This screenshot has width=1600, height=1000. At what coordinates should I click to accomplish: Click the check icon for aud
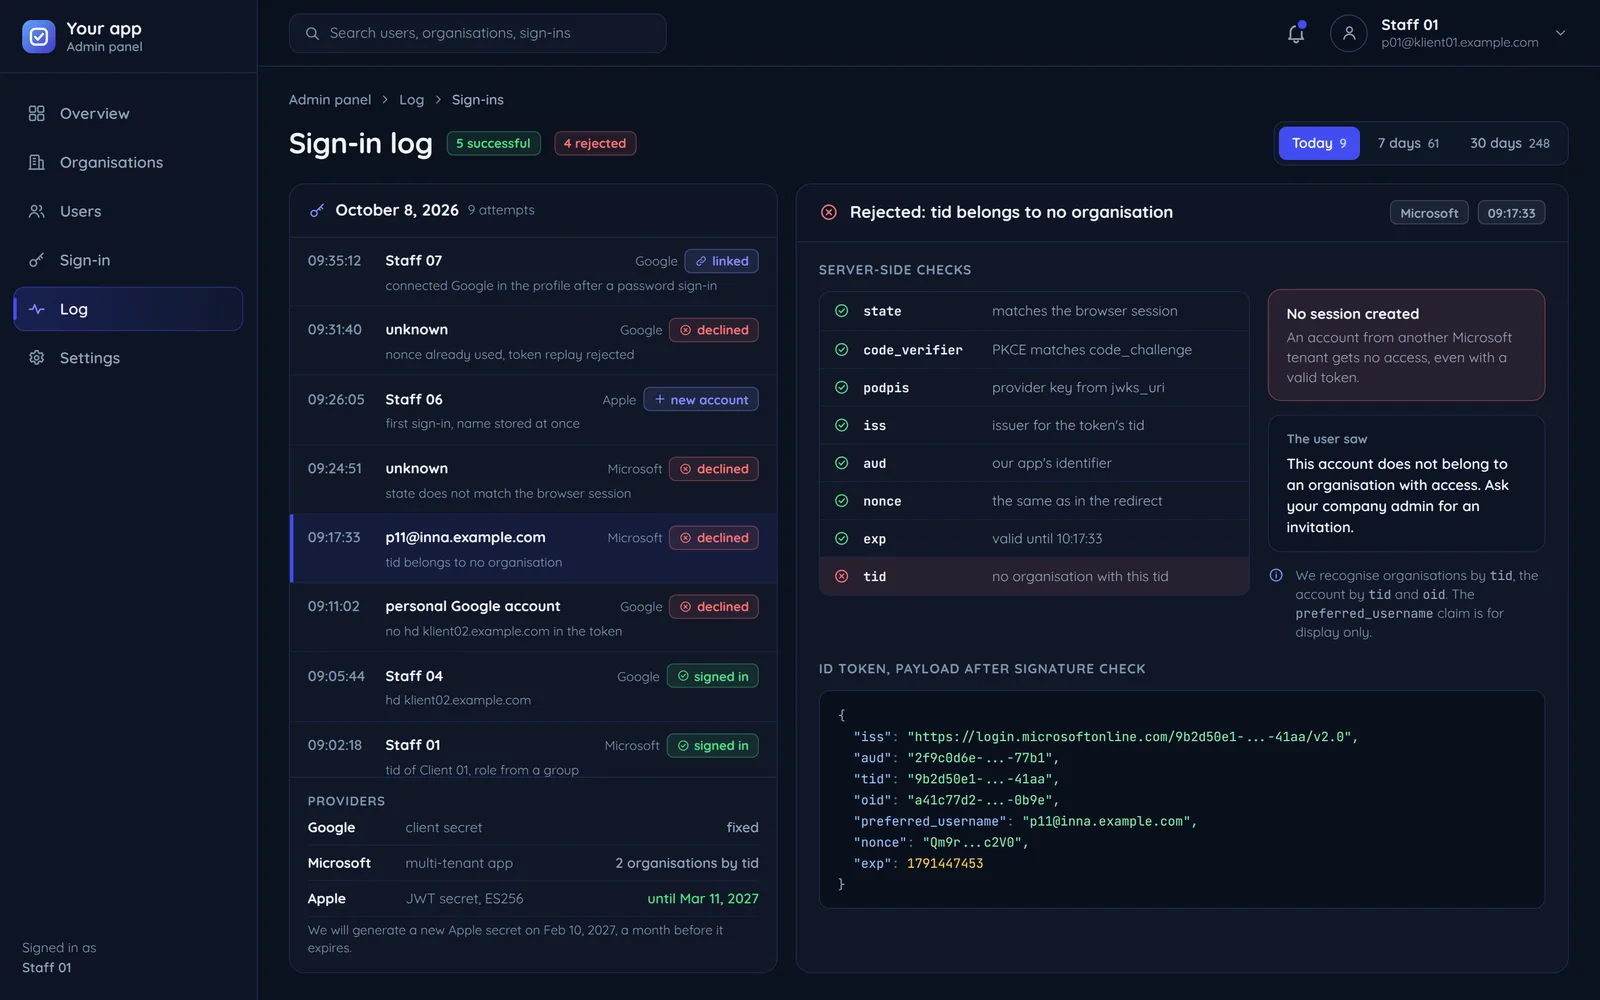pyautogui.click(x=842, y=463)
